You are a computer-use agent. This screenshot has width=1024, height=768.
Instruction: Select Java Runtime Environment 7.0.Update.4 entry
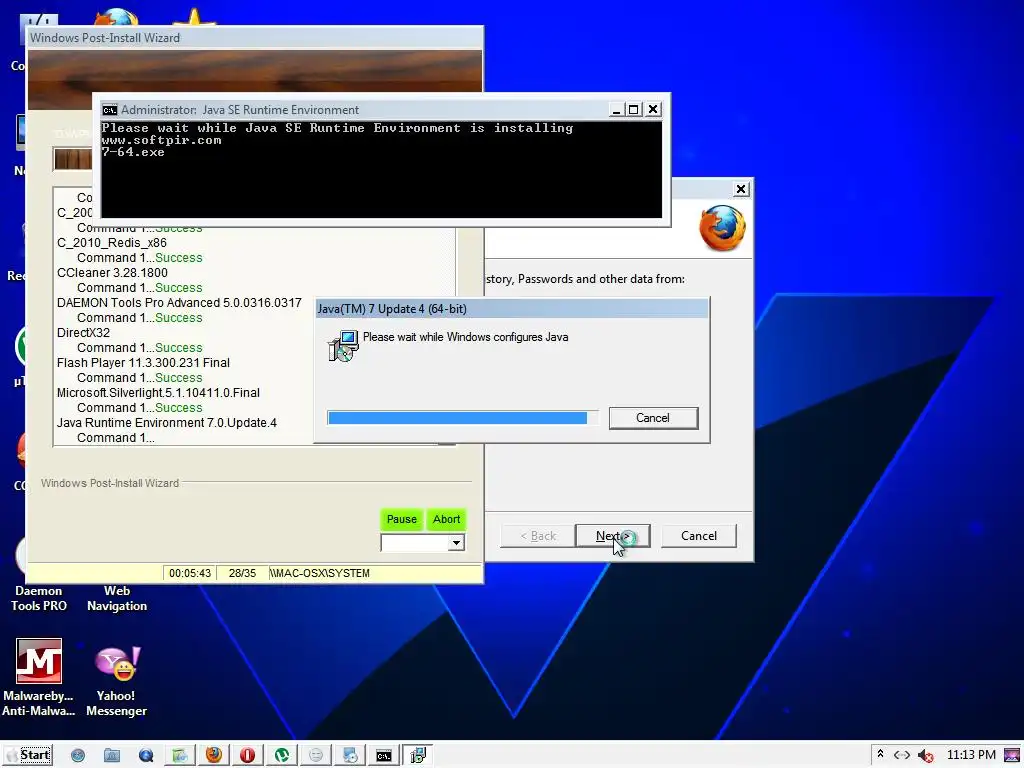[x=167, y=423]
